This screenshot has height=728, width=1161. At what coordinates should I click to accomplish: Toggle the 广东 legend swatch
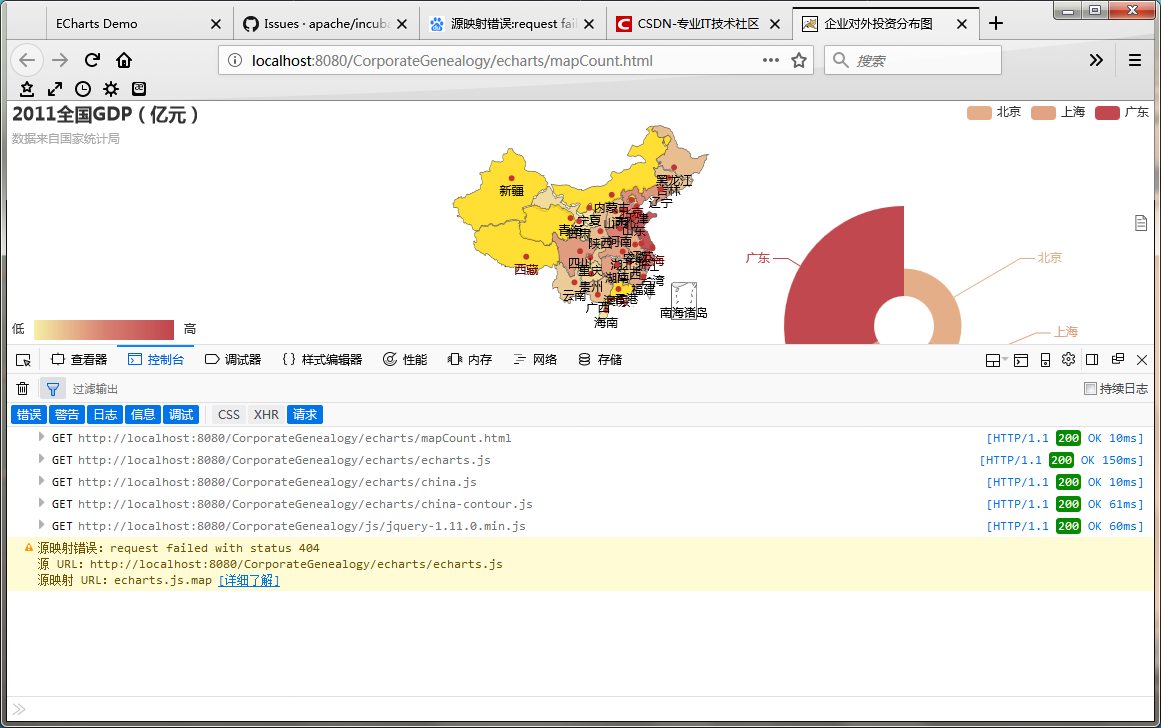1107,113
